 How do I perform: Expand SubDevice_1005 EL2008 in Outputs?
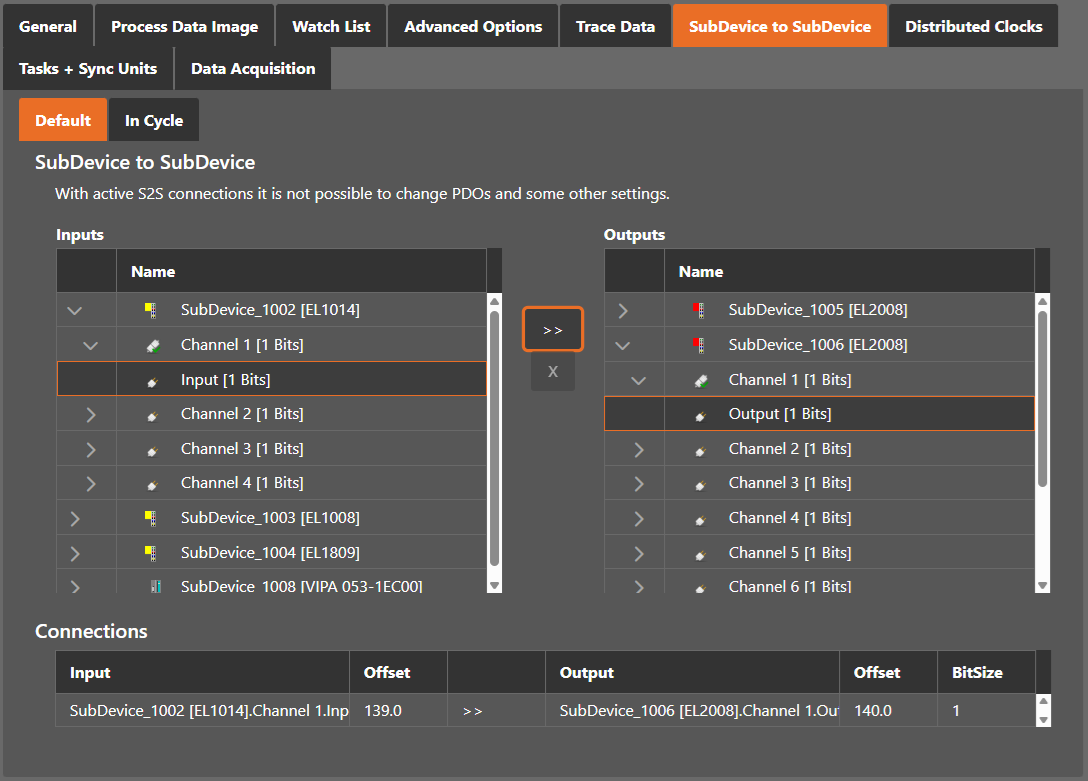pyautogui.click(x=623, y=311)
